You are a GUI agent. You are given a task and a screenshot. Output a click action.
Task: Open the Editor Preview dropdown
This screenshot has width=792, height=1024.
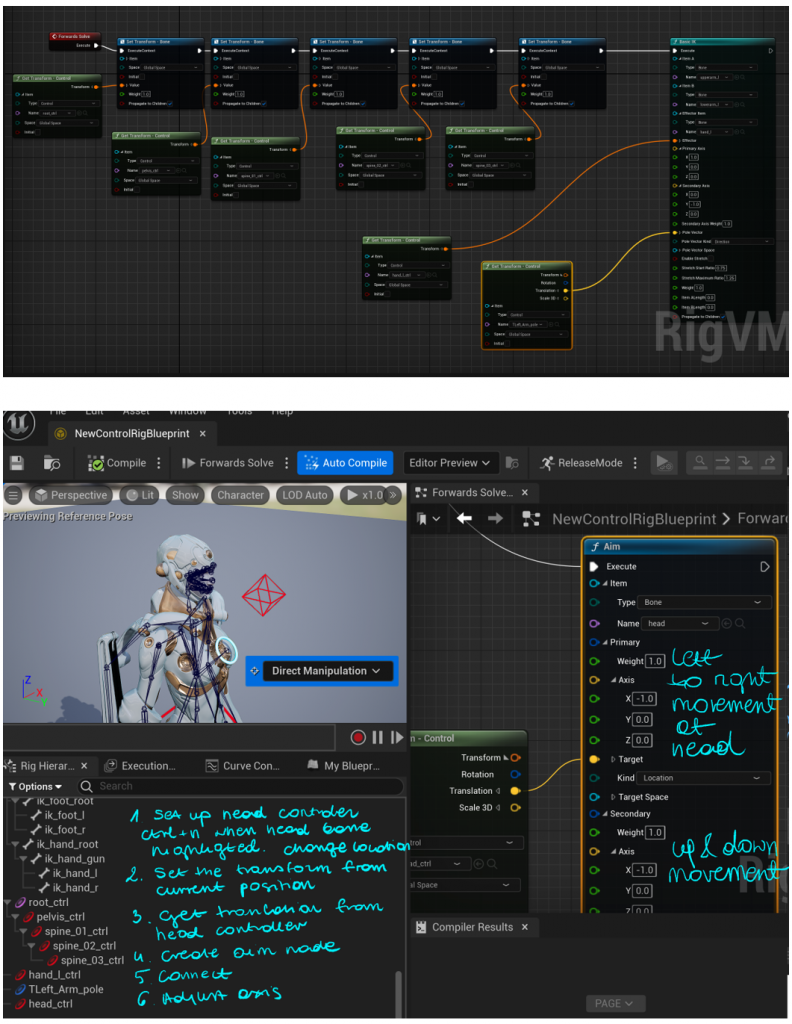click(451, 463)
